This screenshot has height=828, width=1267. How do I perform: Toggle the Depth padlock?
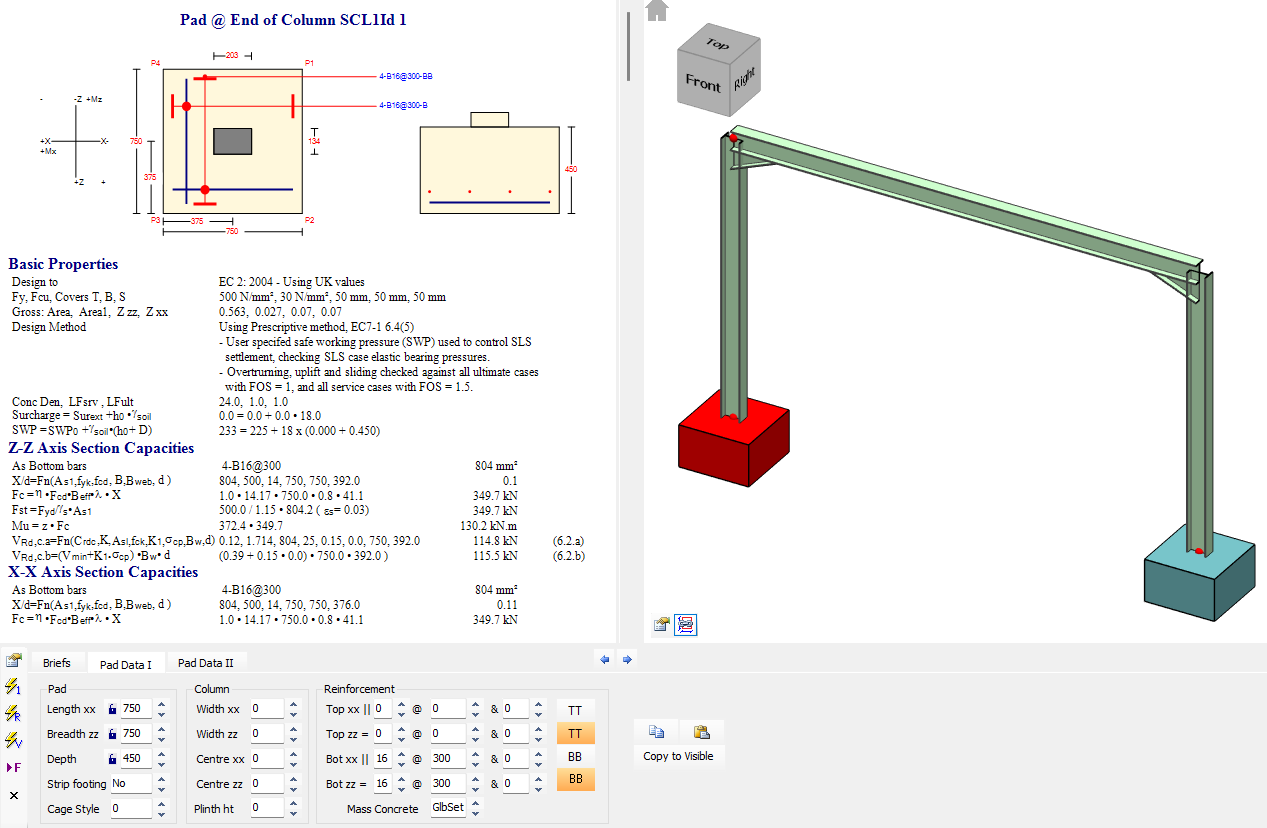(112, 759)
